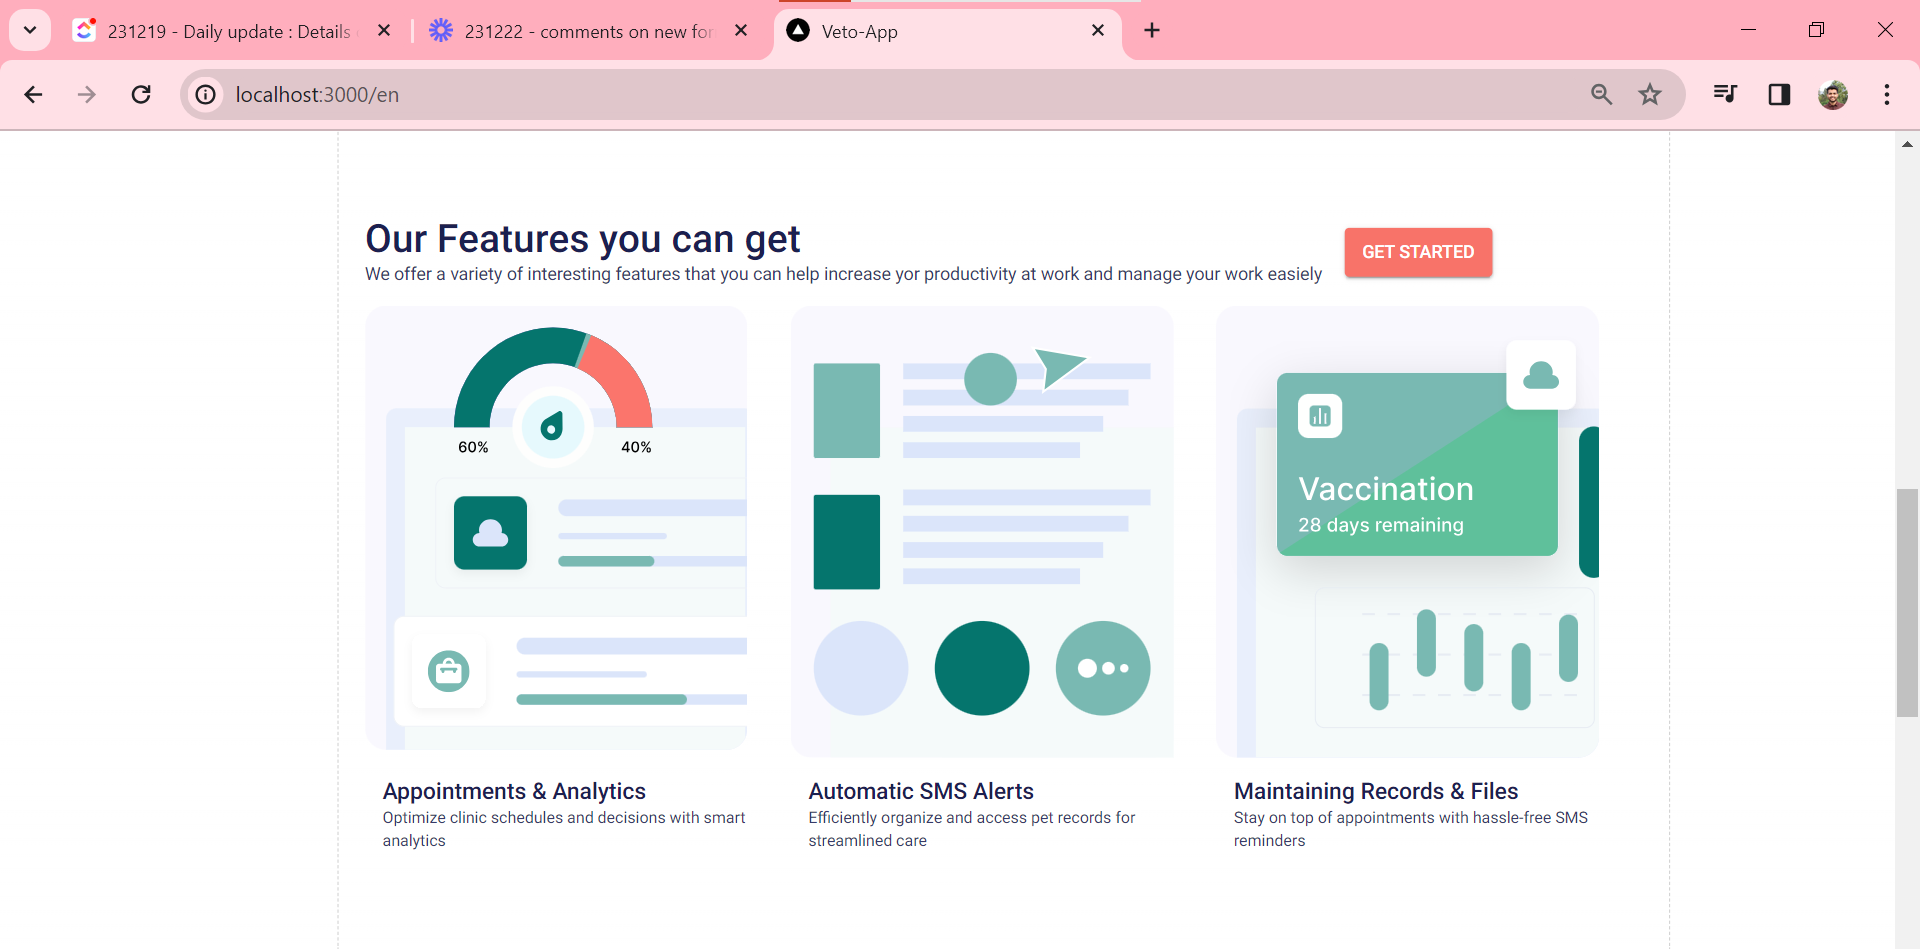Switch to the 231222 comments tab

pos(587,31)
